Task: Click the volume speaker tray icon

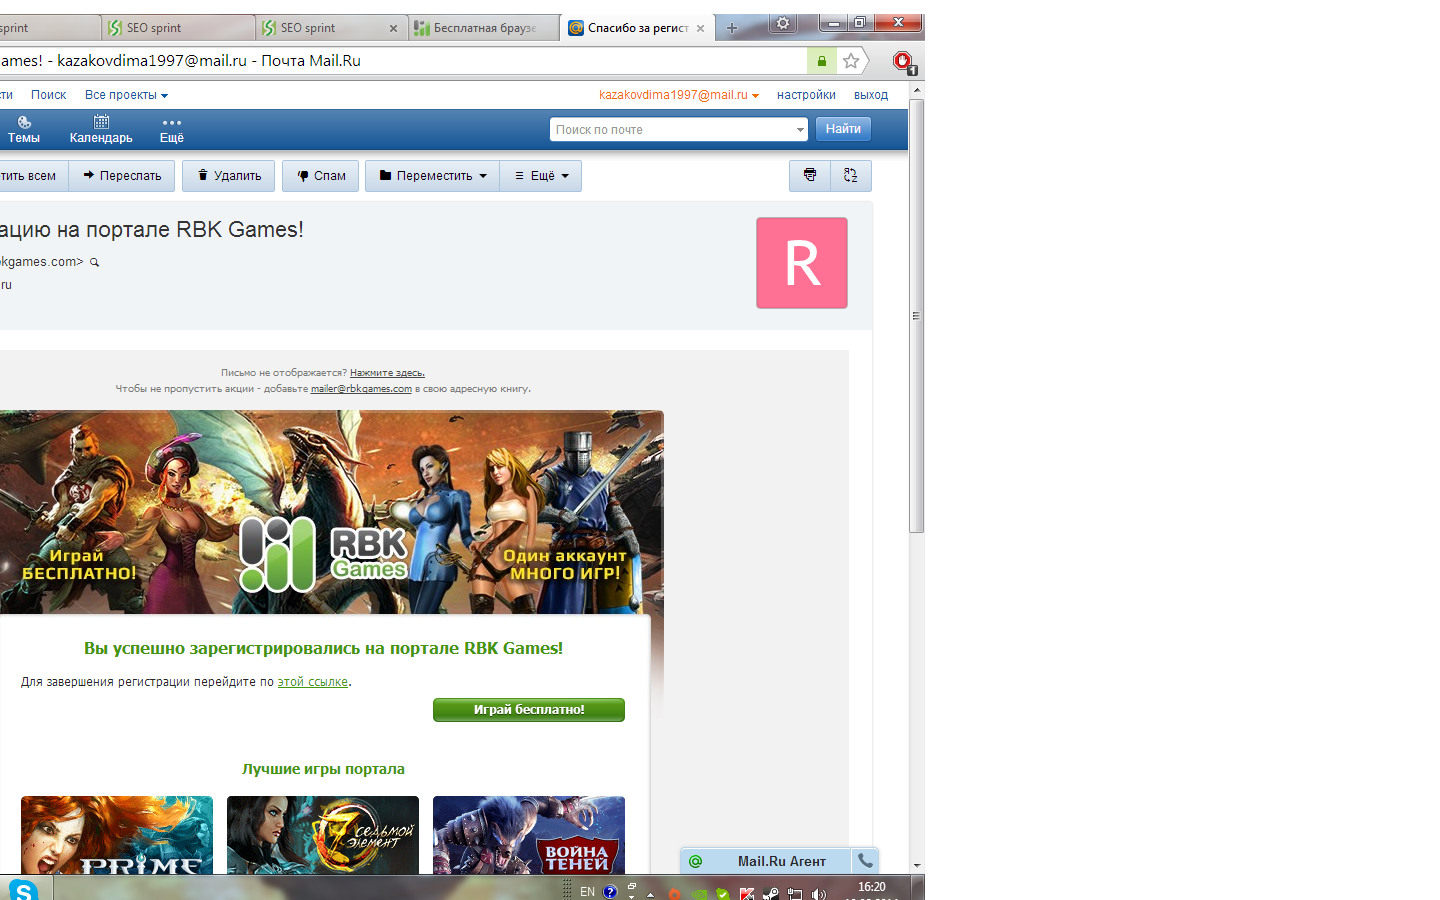Action: click(x=819, y=894)
